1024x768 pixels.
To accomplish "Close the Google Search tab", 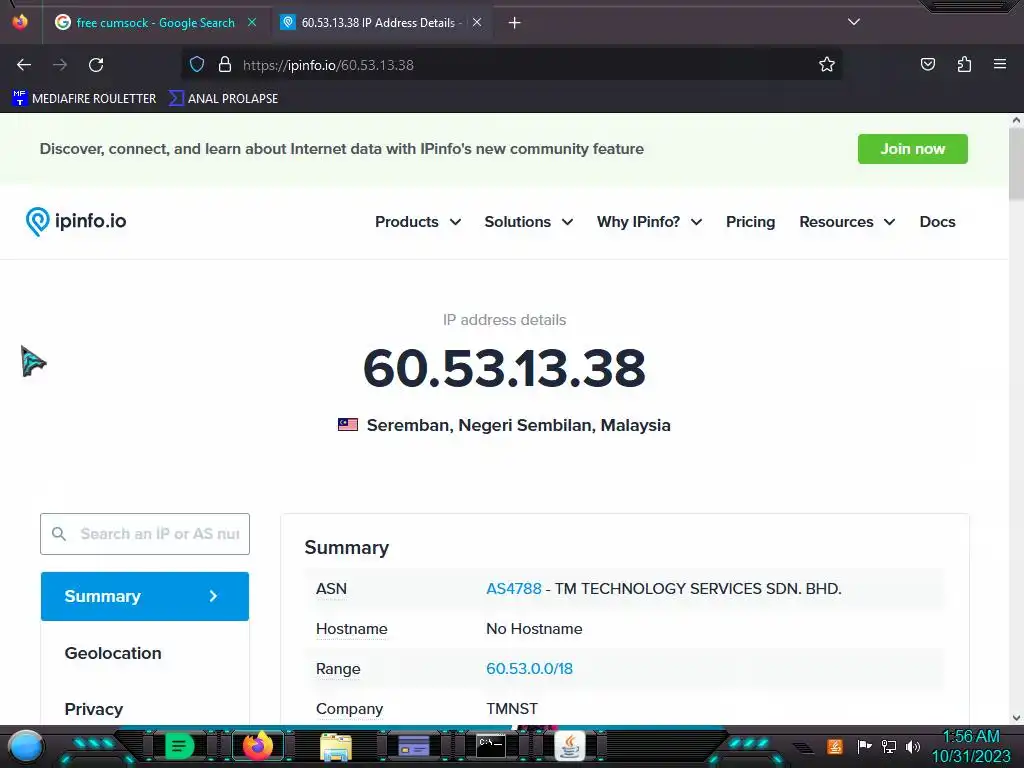I will 252,22.
